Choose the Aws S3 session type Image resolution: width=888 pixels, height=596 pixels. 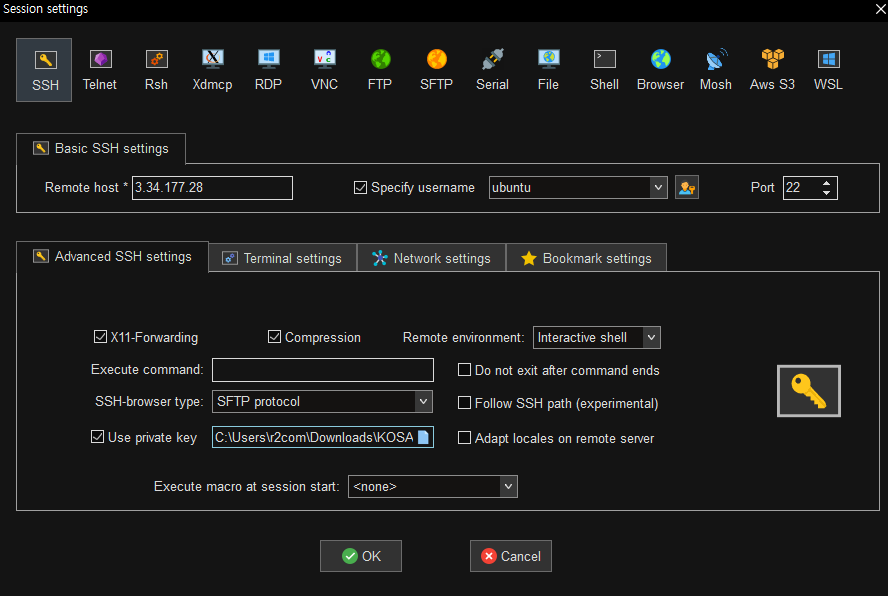[772, 70]
